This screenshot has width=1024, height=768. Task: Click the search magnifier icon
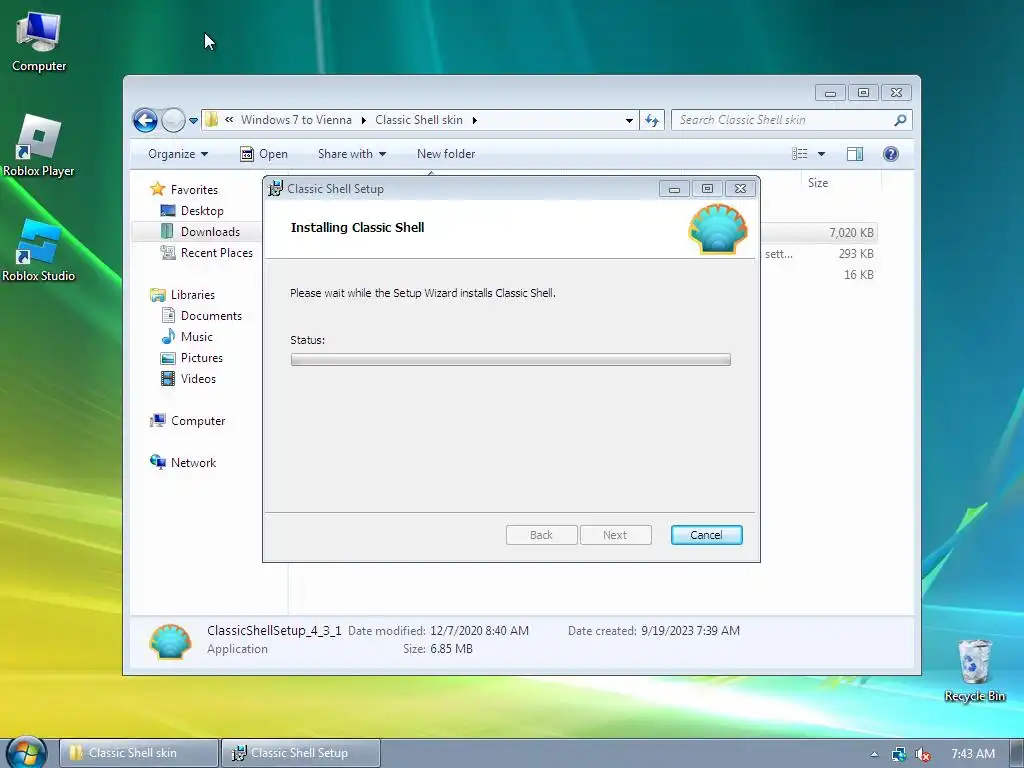coord(900,120)
